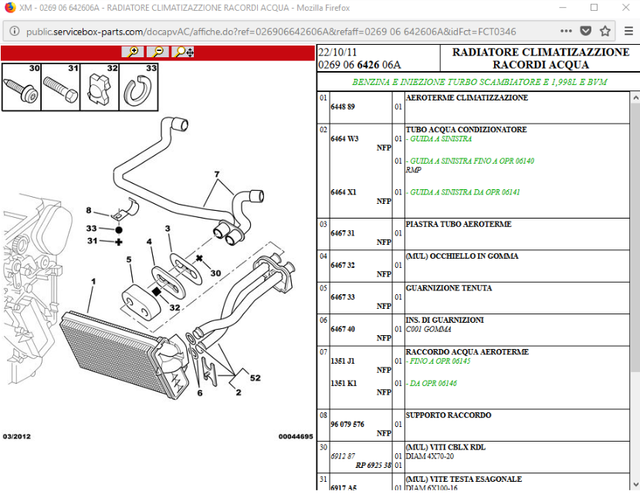
Task: Click callout number 1 on the diagram
Action: click(93, 281)
